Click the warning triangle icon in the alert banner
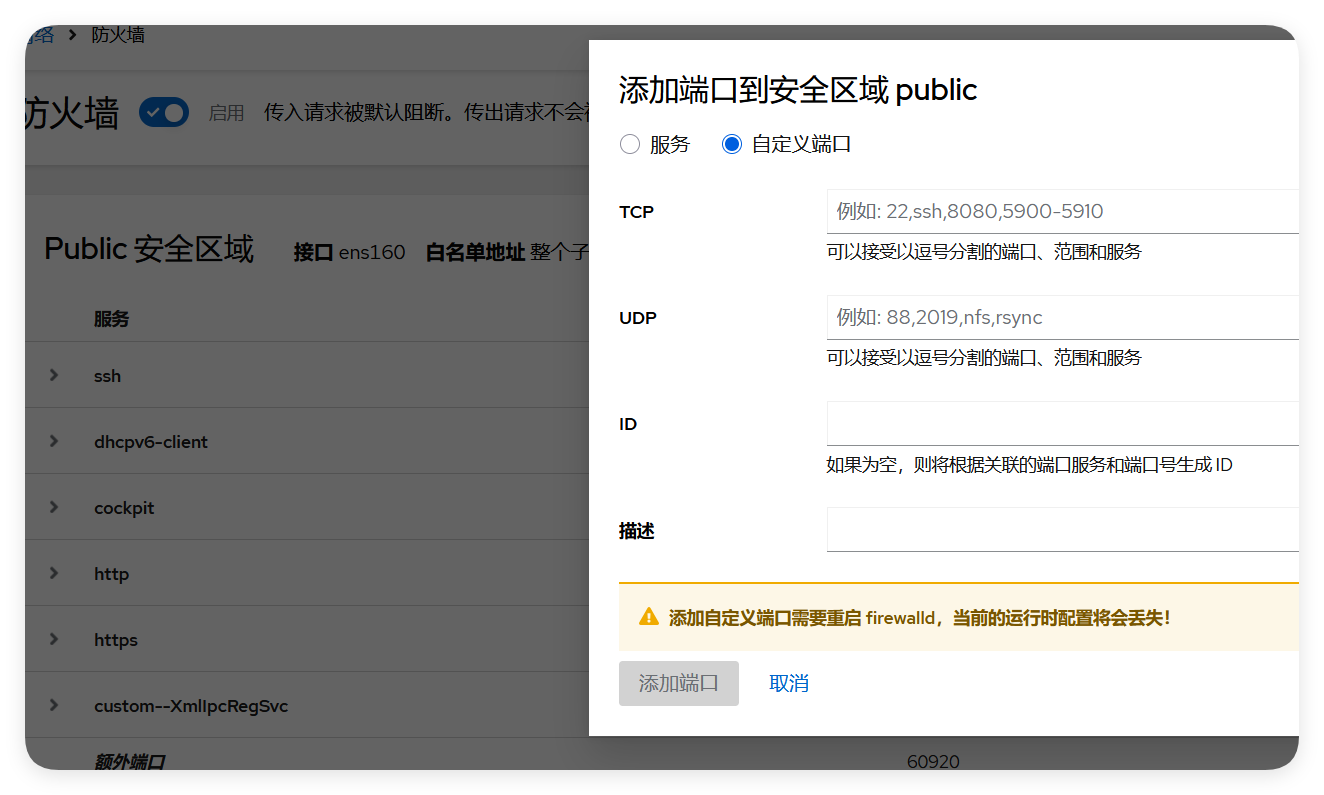Screen dimensions: 1324x795 point(647,617)
